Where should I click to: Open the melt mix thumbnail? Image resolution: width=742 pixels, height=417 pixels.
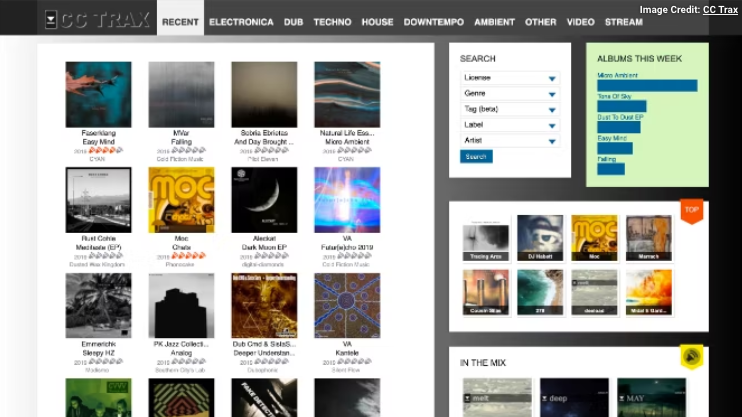(x=497, y=398)
